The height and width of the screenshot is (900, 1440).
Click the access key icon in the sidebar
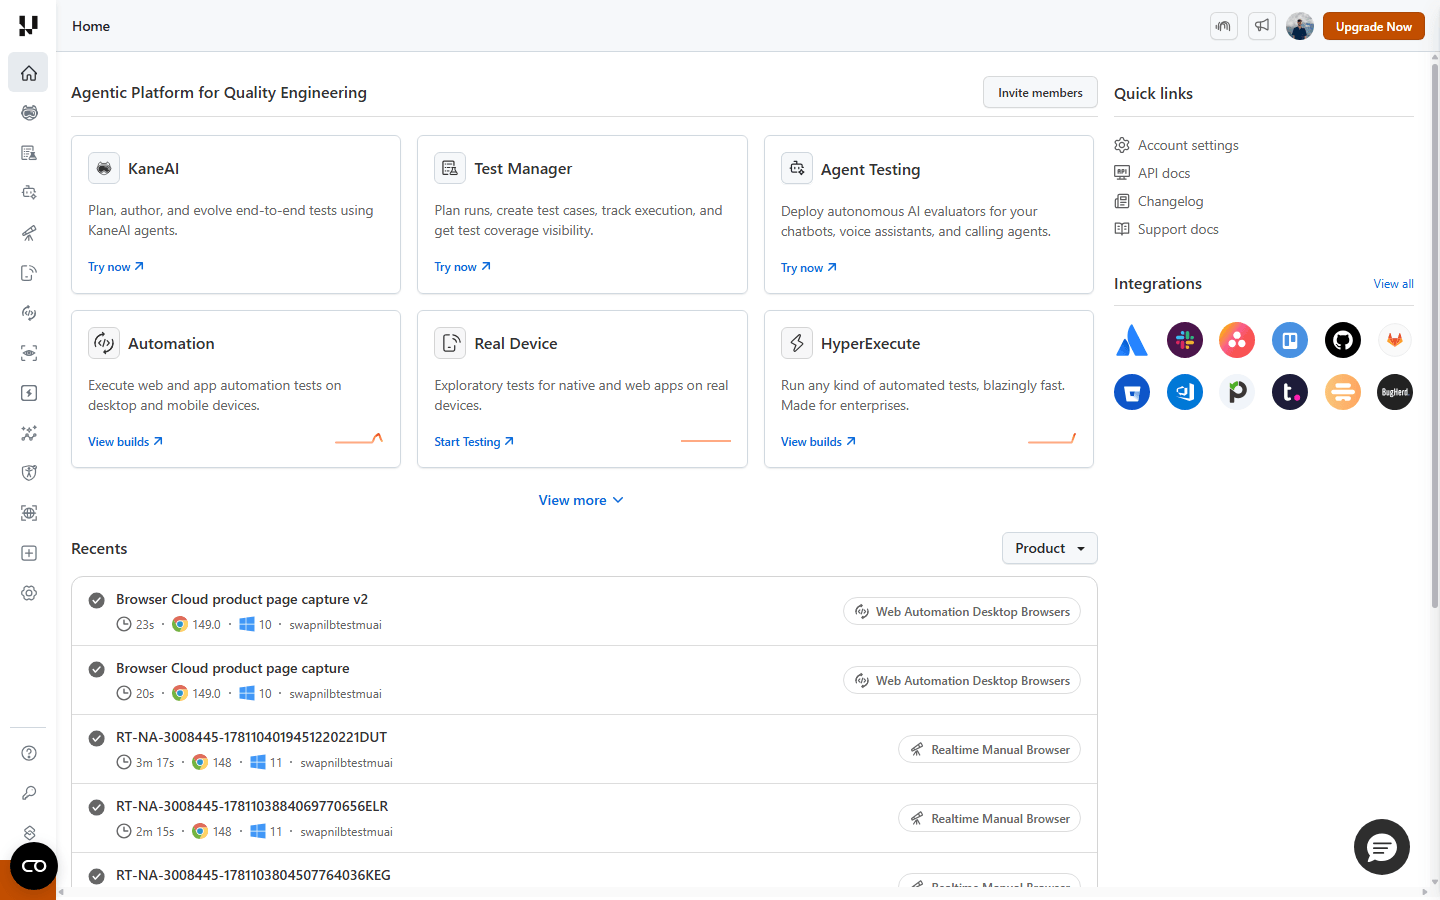29,793
